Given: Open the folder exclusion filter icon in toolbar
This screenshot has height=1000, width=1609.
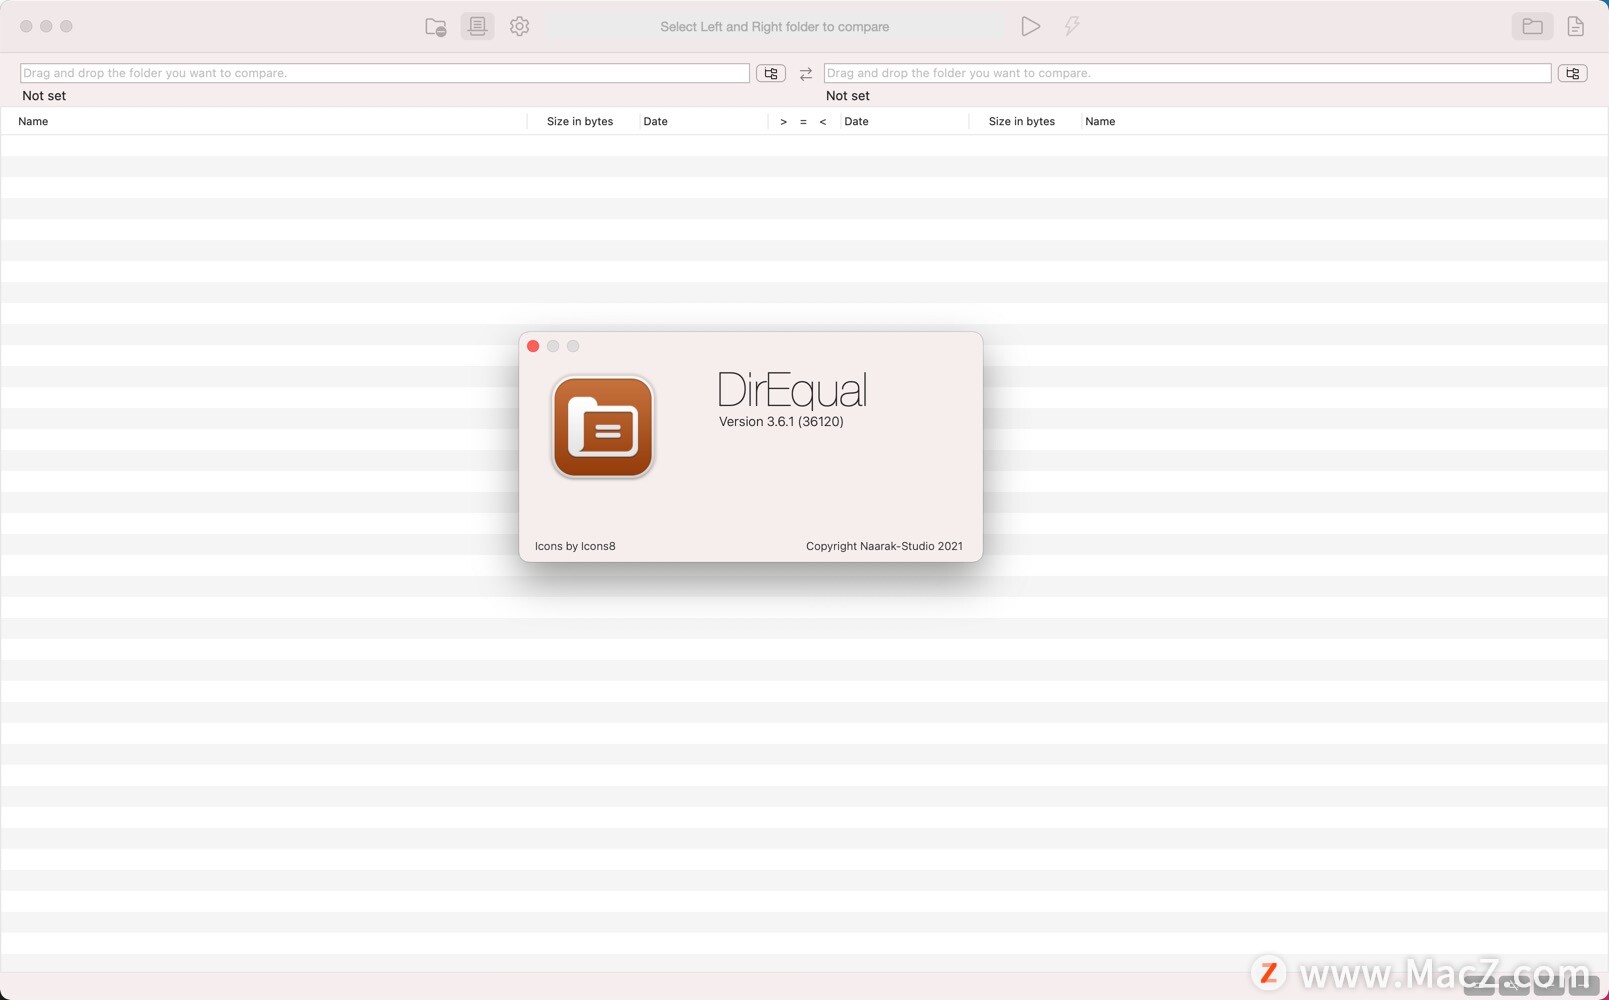Looking at the screenshot, I should coord(435,27).
